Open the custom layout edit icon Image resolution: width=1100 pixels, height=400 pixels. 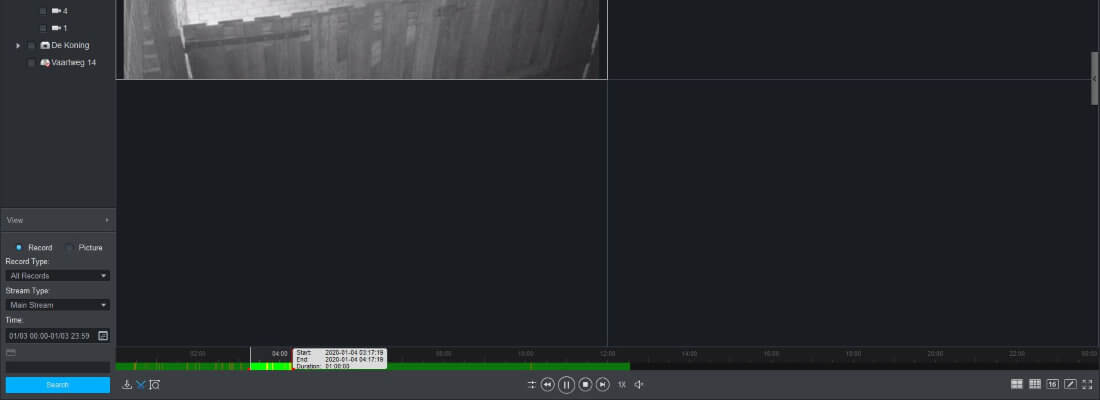point(1070,384)
